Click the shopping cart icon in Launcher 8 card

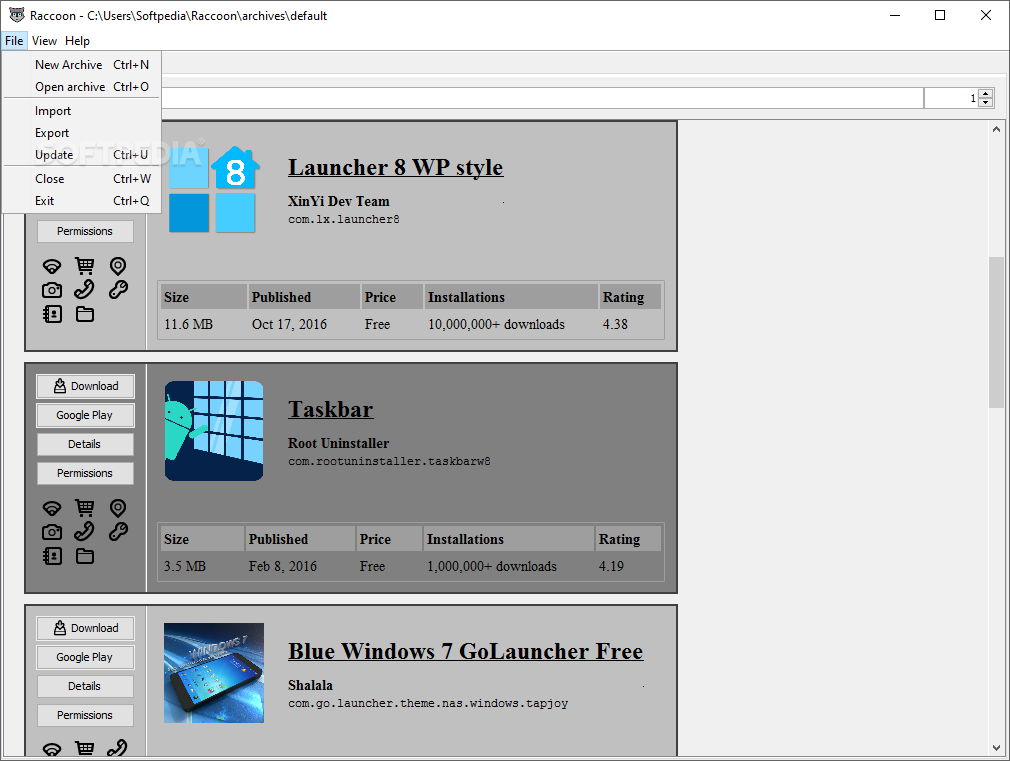(84, 265)
